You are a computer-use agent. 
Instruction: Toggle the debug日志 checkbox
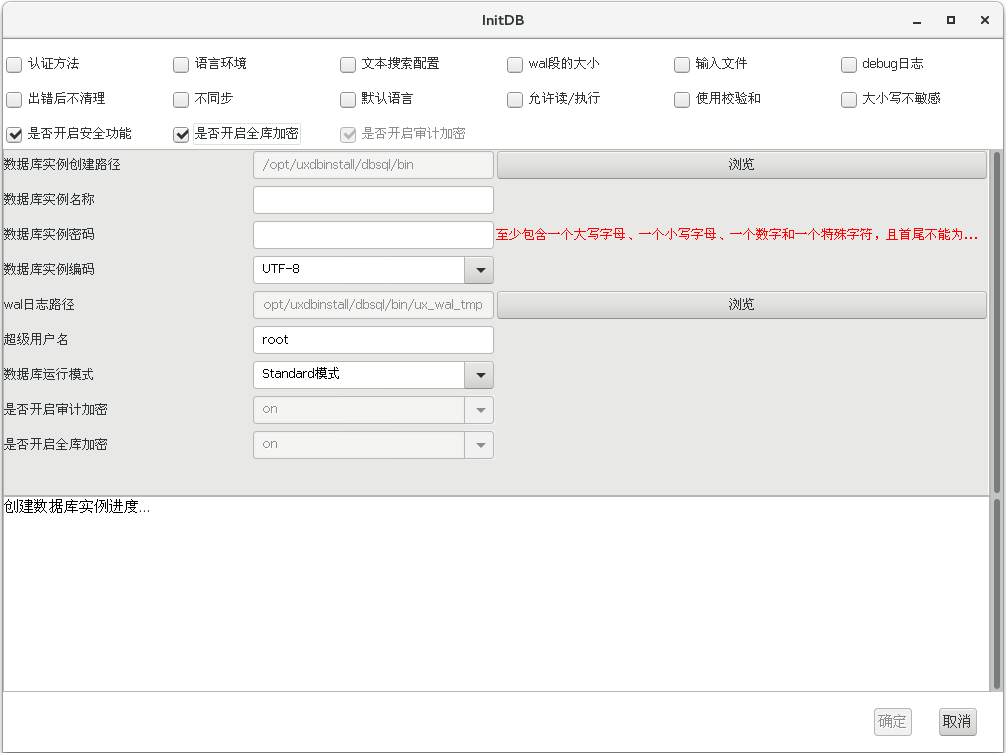pyautogui.click(x=849, y=65)
